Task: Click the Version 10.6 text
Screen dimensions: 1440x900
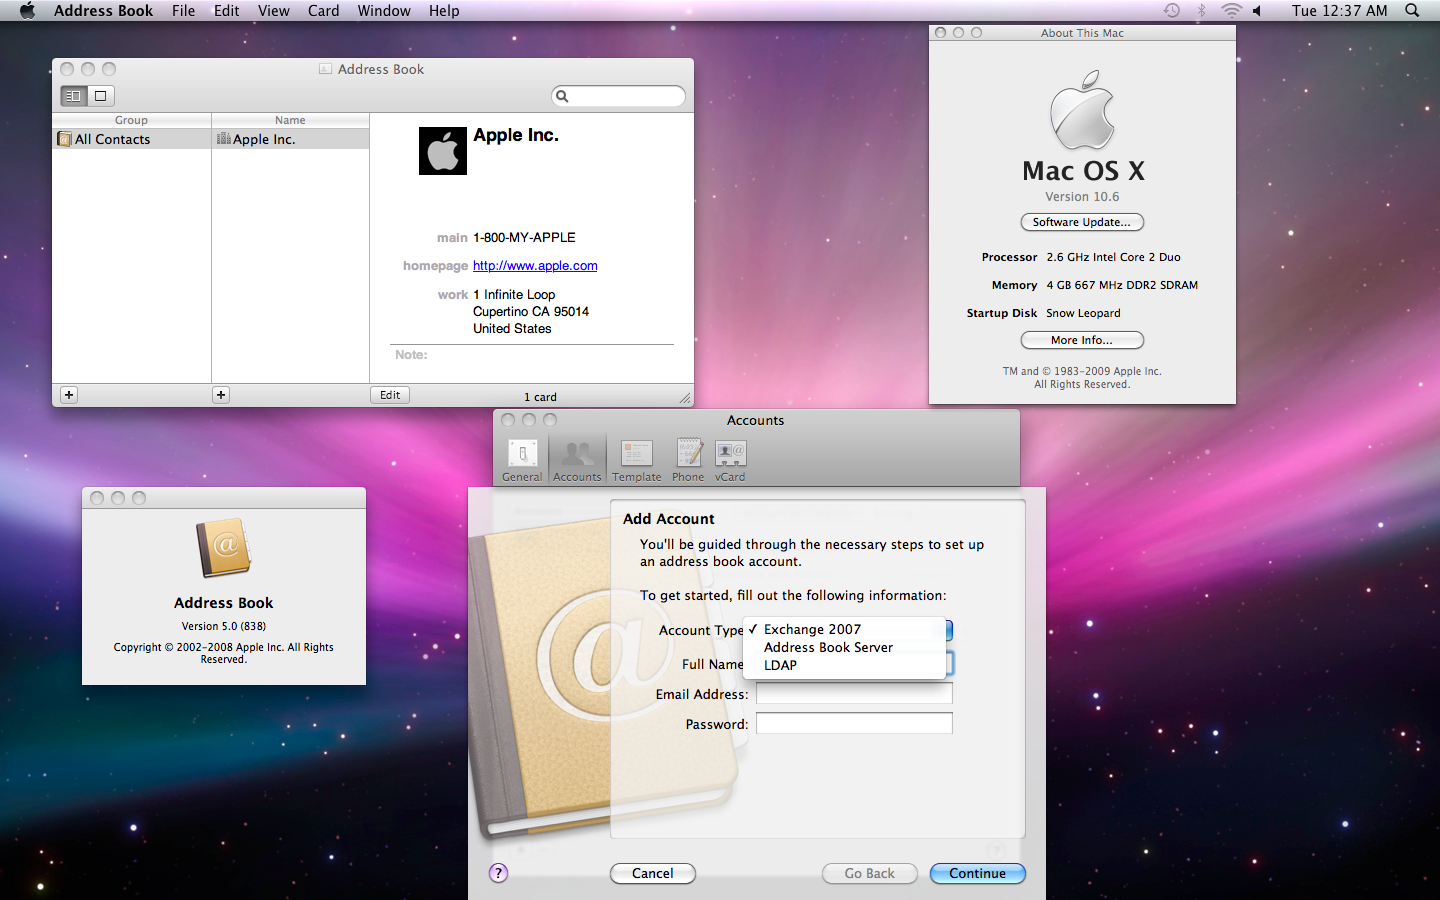Action: tap(1082, 197)
